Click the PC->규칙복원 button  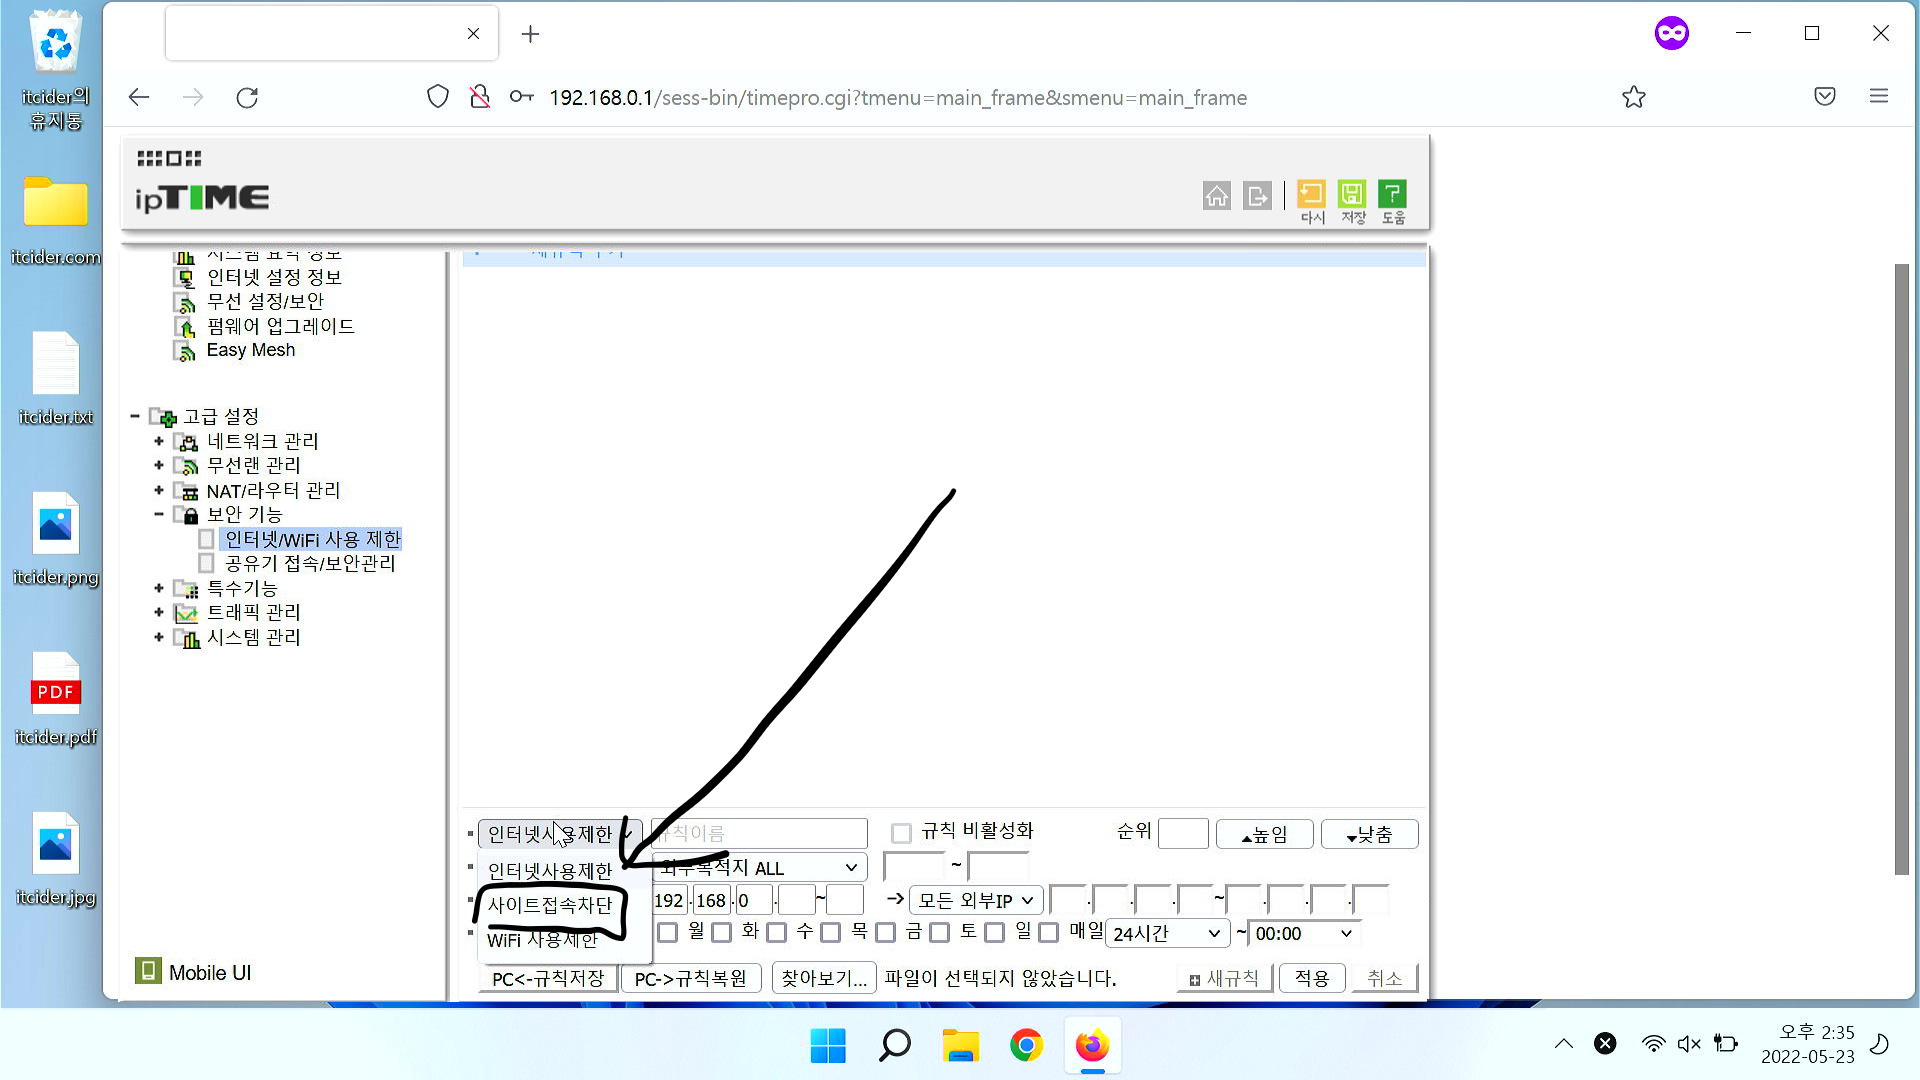click(691, 978)
